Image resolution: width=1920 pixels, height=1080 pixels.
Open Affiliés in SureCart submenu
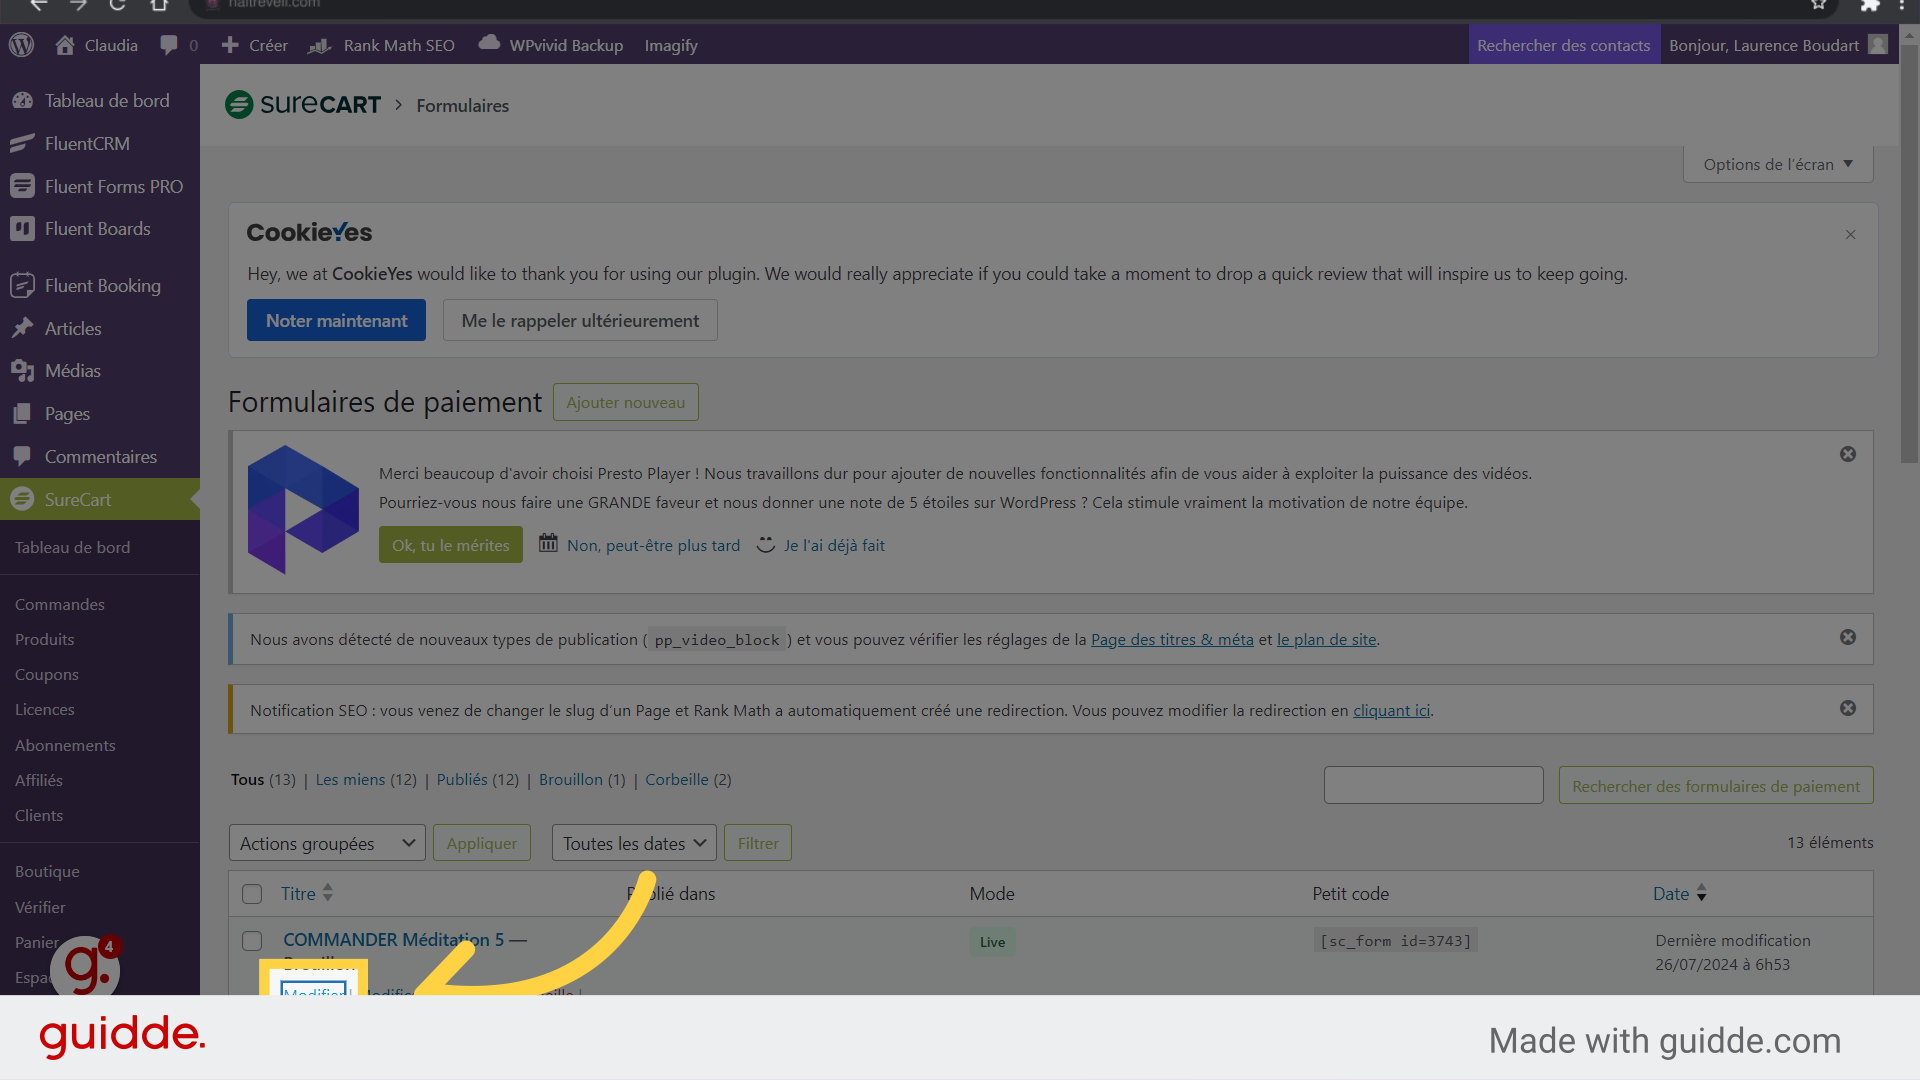tap(39, 780)
